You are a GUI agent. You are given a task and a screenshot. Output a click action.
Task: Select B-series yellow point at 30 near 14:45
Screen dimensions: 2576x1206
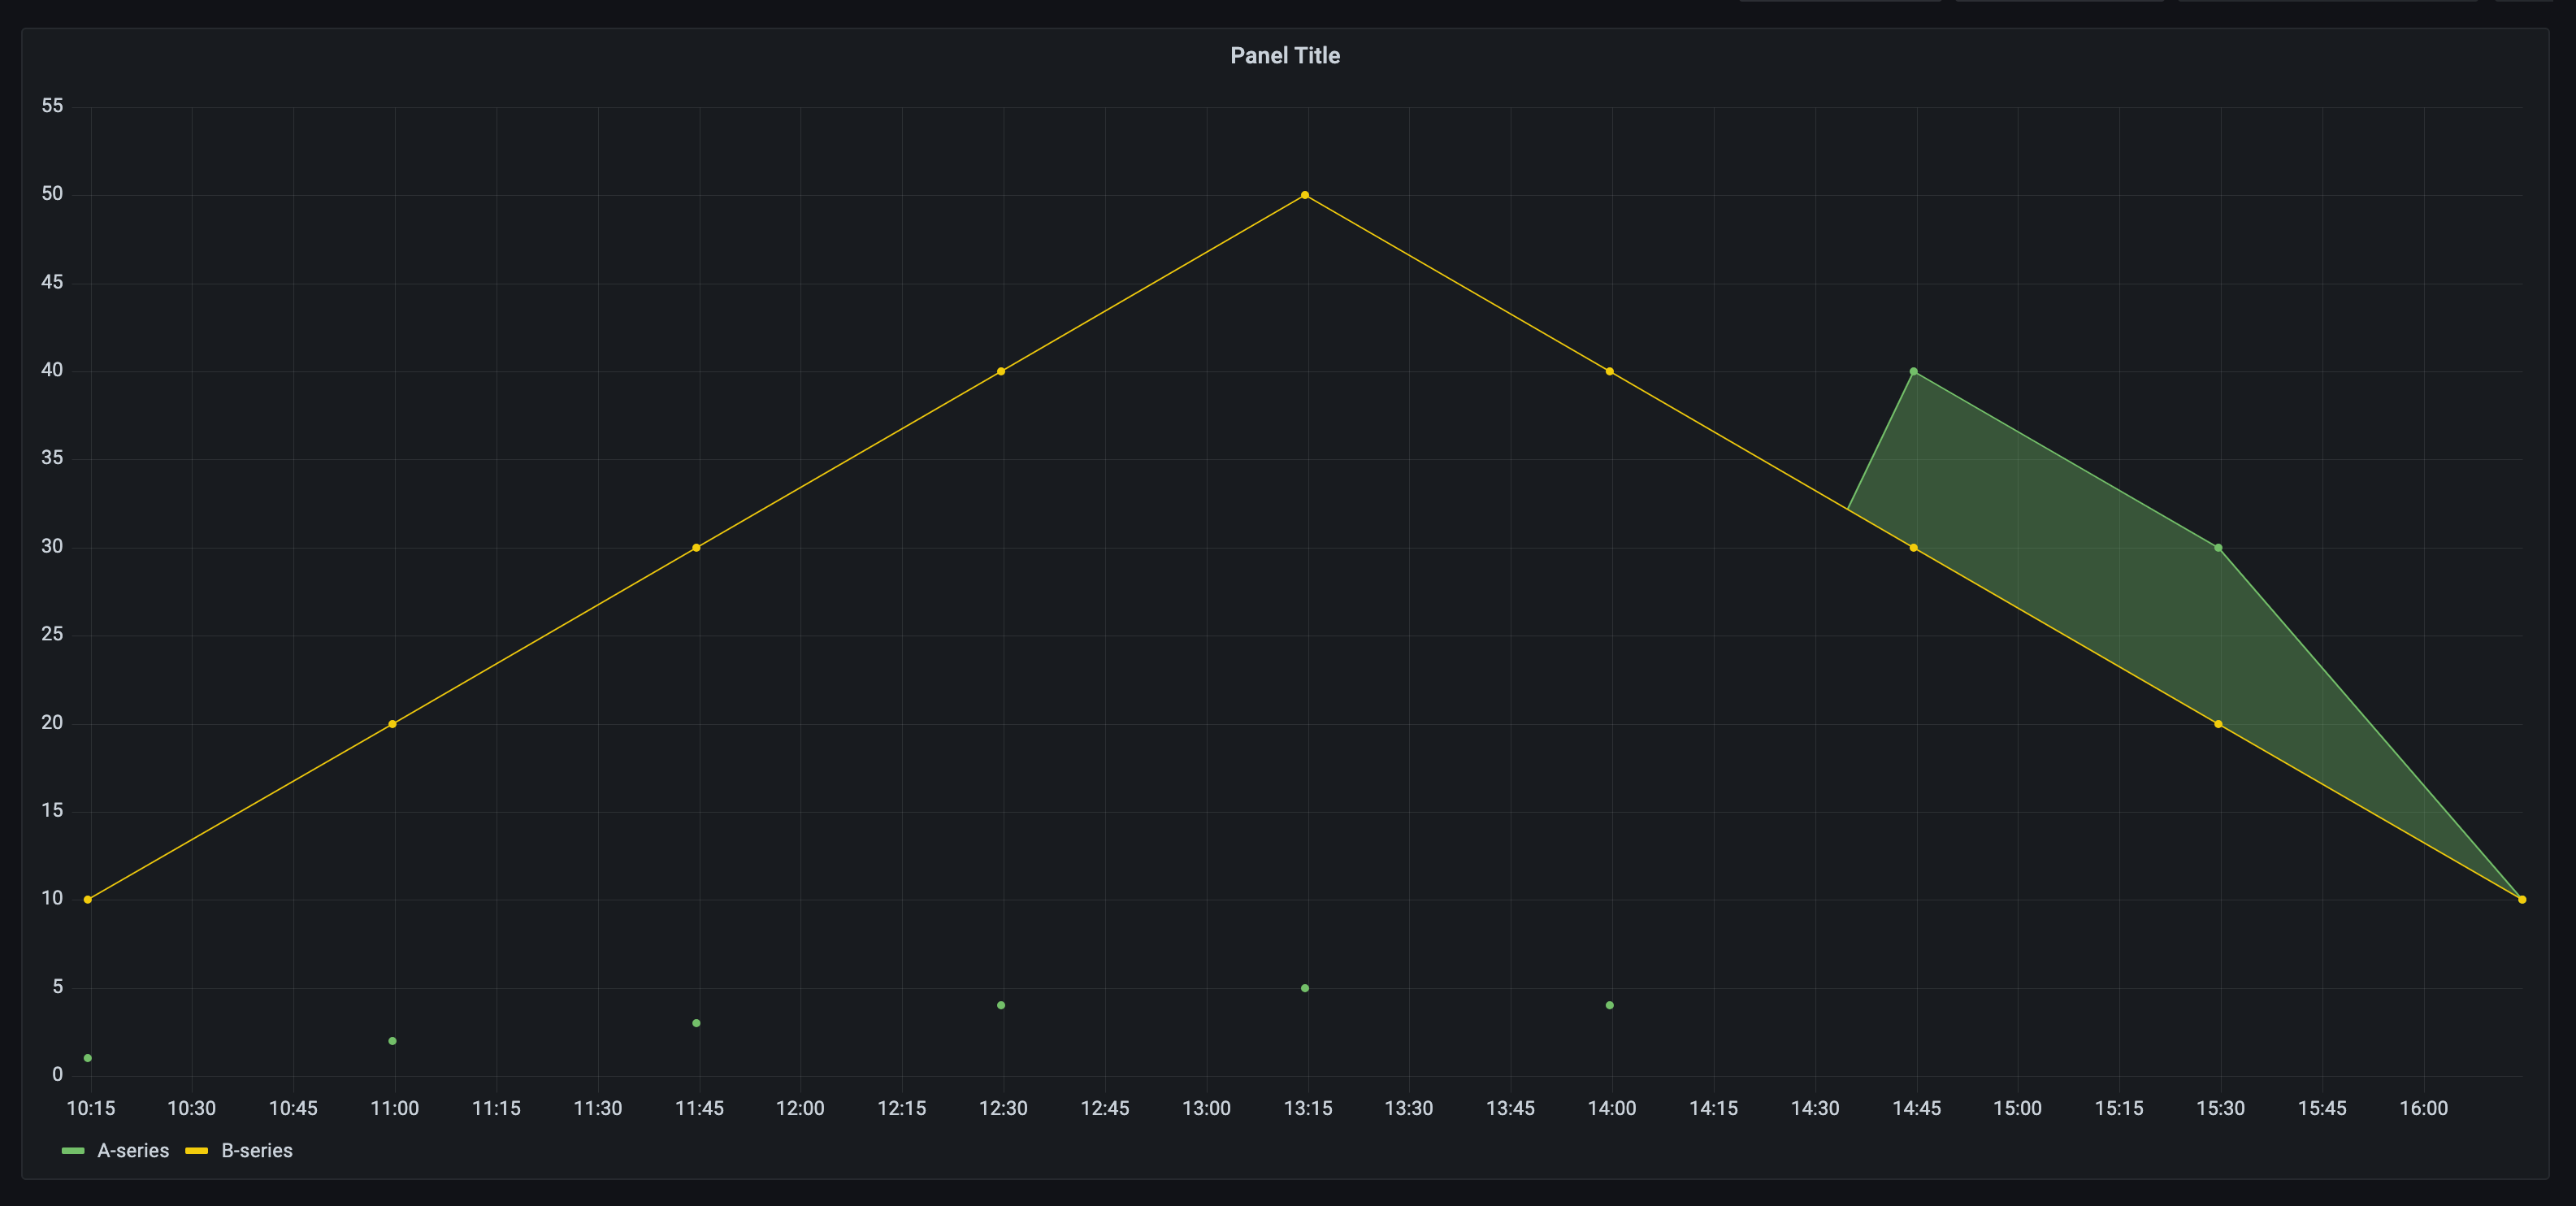click(x=1913, y=548)
